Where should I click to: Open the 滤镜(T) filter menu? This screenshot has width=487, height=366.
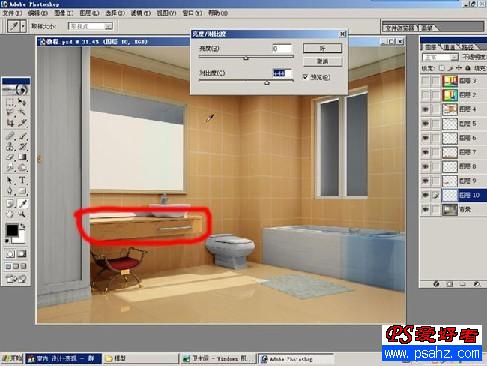[140, 13]
